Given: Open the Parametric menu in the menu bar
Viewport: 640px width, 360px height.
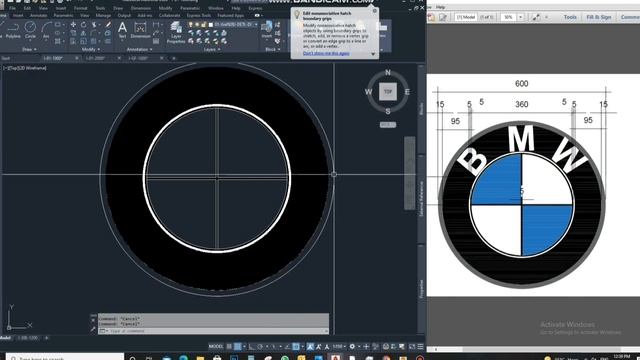Looking at the screenshot, I should (190, 8).
